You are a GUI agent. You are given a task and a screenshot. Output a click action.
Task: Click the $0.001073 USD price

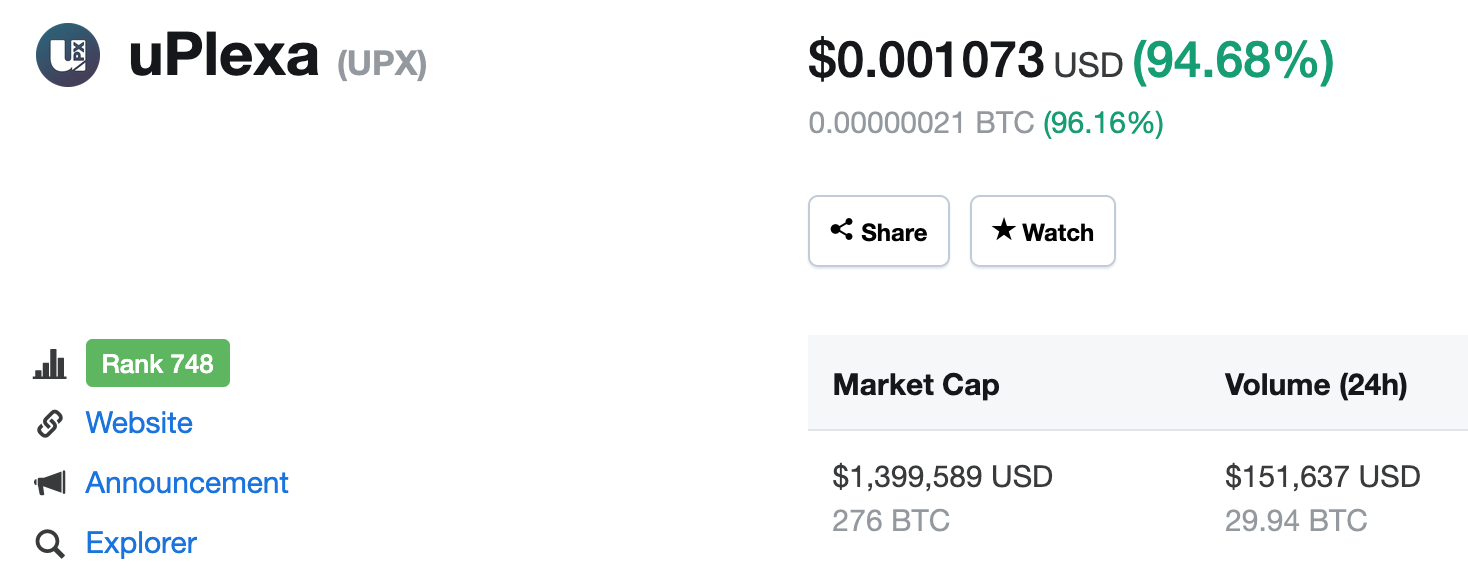pos(966,61)
